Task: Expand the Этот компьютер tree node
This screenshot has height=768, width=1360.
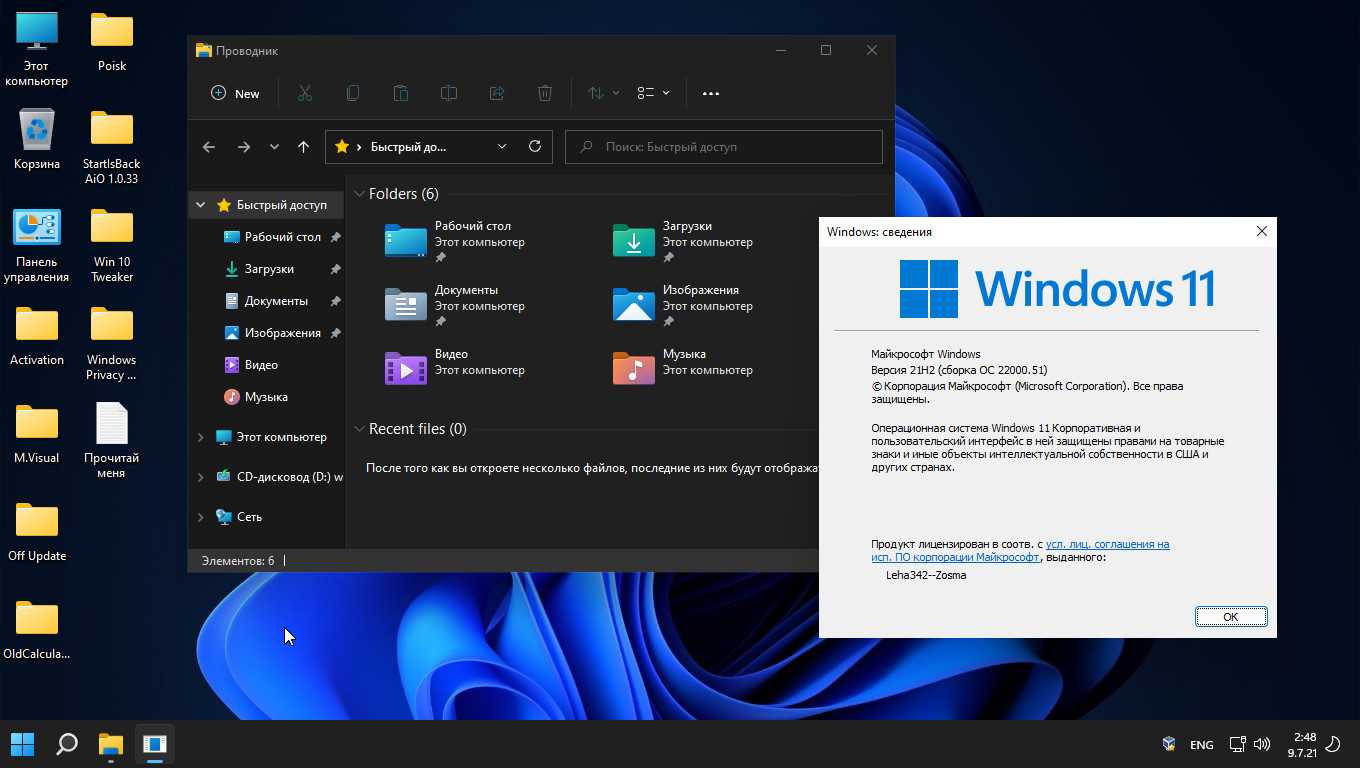Action: click(200, 437)
